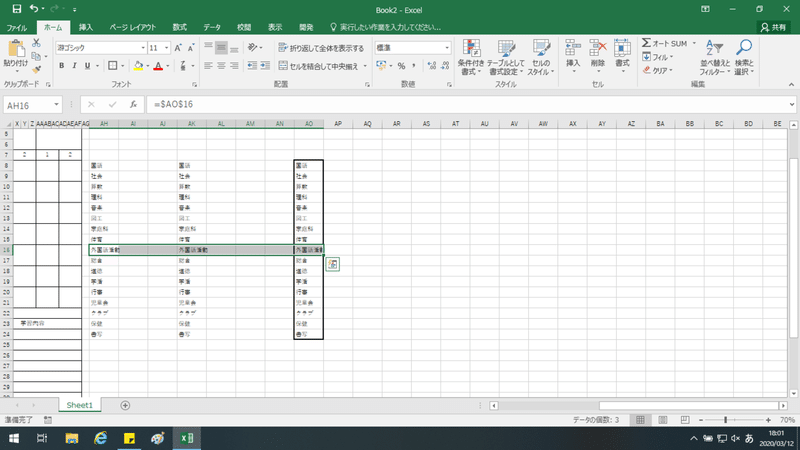Switch to the 挿入 ribbon tab
Screen dimensions: 800x450
[x=86, y=27]
